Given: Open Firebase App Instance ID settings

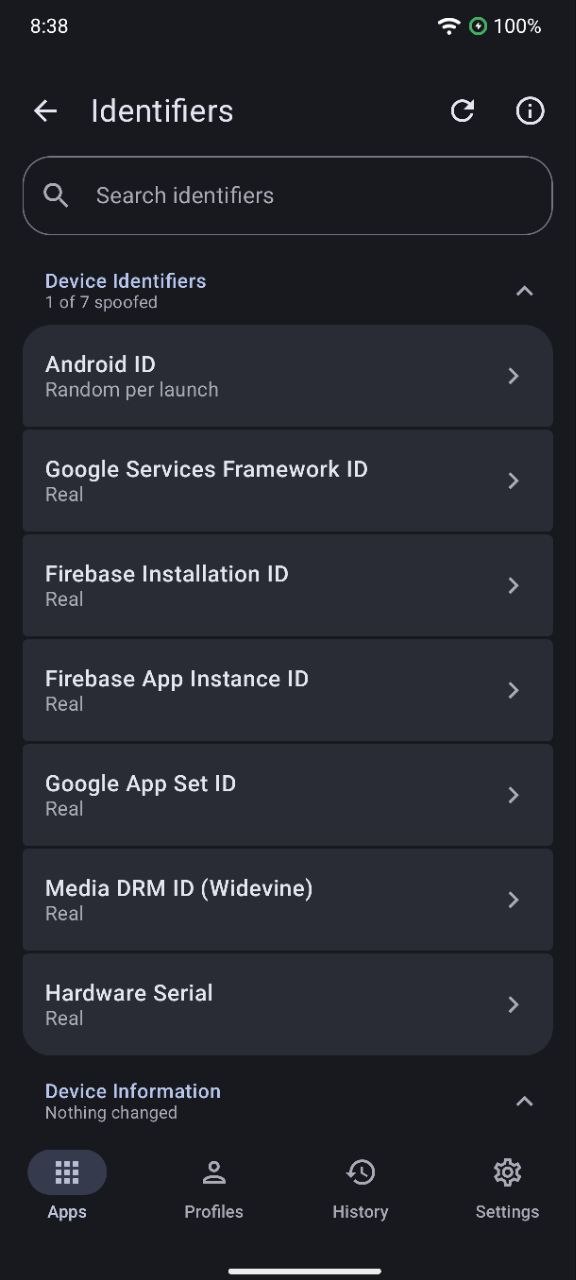Looking at the screenshot, I should pyautogui.click(x=288, y=690).
